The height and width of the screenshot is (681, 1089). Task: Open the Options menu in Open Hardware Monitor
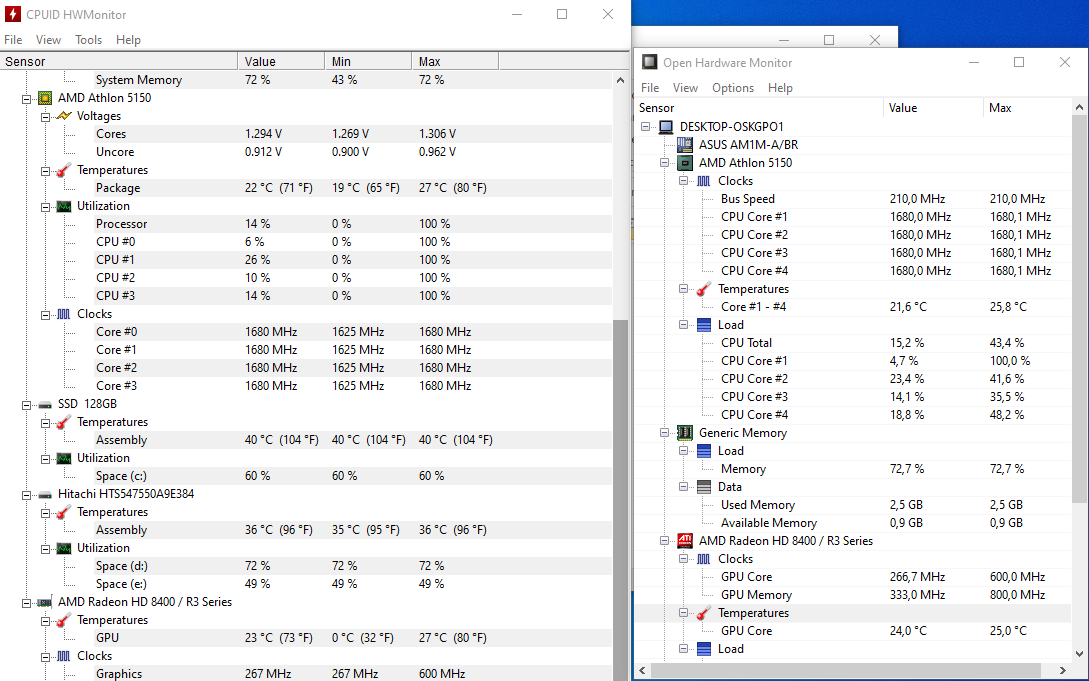pyautogui.click(x=733, y=87)
